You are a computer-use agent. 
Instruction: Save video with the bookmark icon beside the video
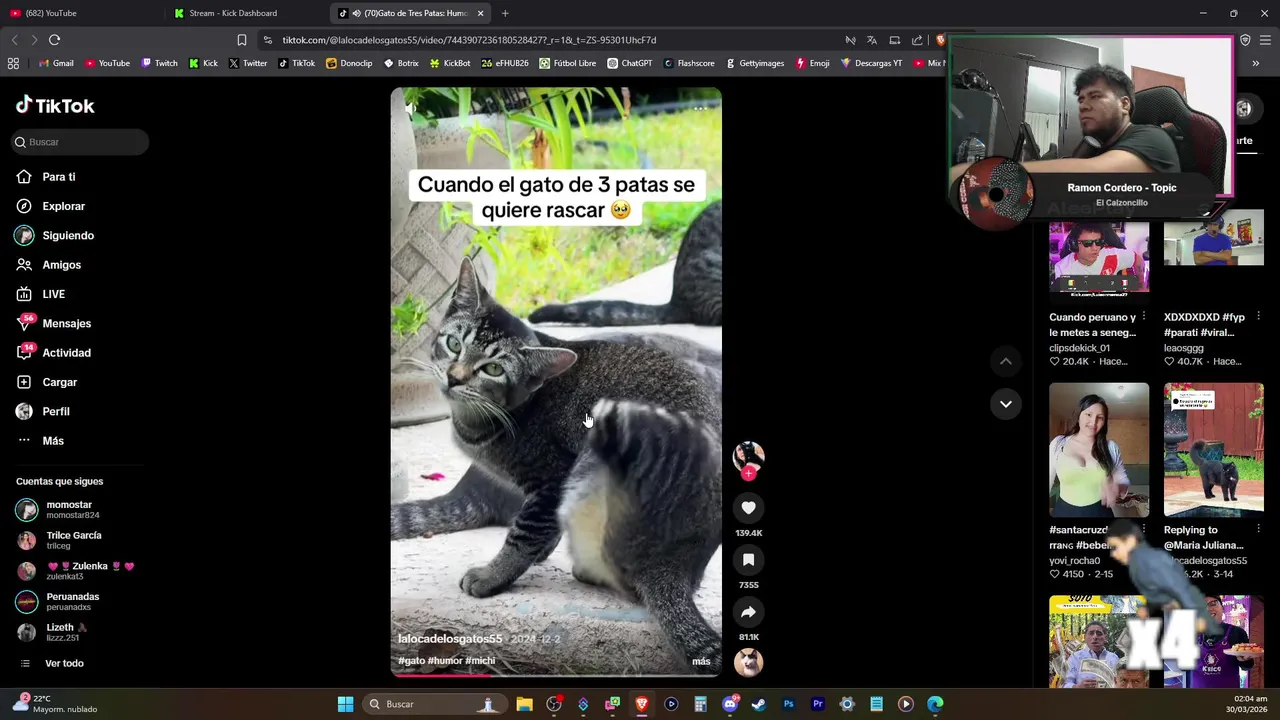click(x=748, y=560)
